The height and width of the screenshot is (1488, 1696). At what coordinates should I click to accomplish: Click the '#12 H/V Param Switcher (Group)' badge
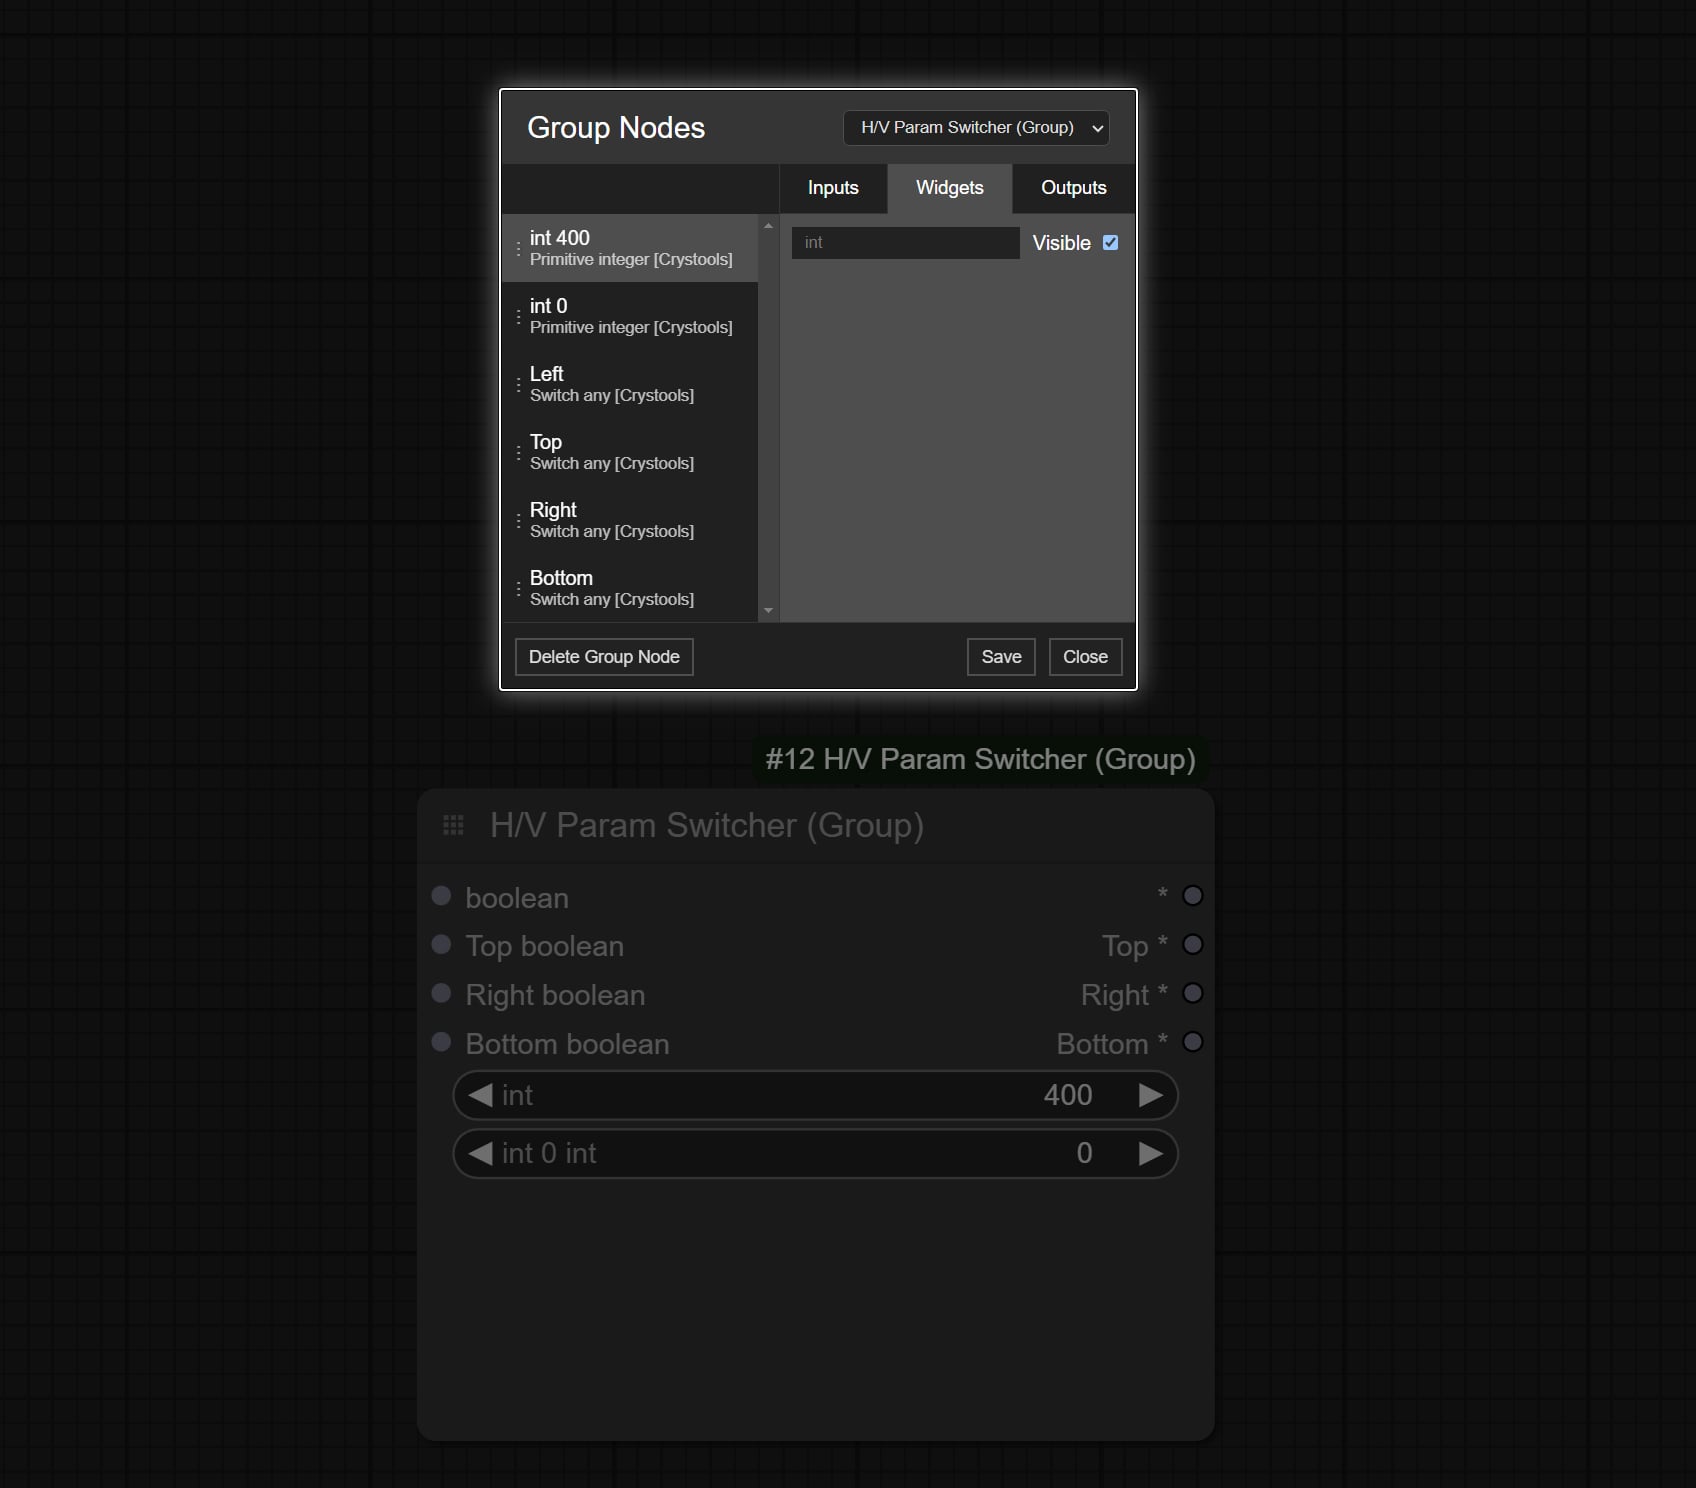tap(980, 759)
